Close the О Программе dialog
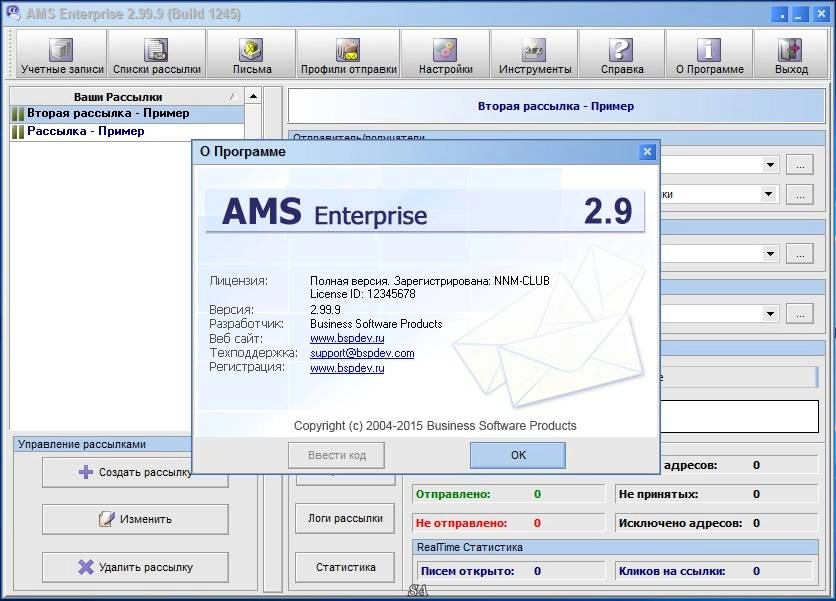This screenshot has width=836, height=601. 647,152
